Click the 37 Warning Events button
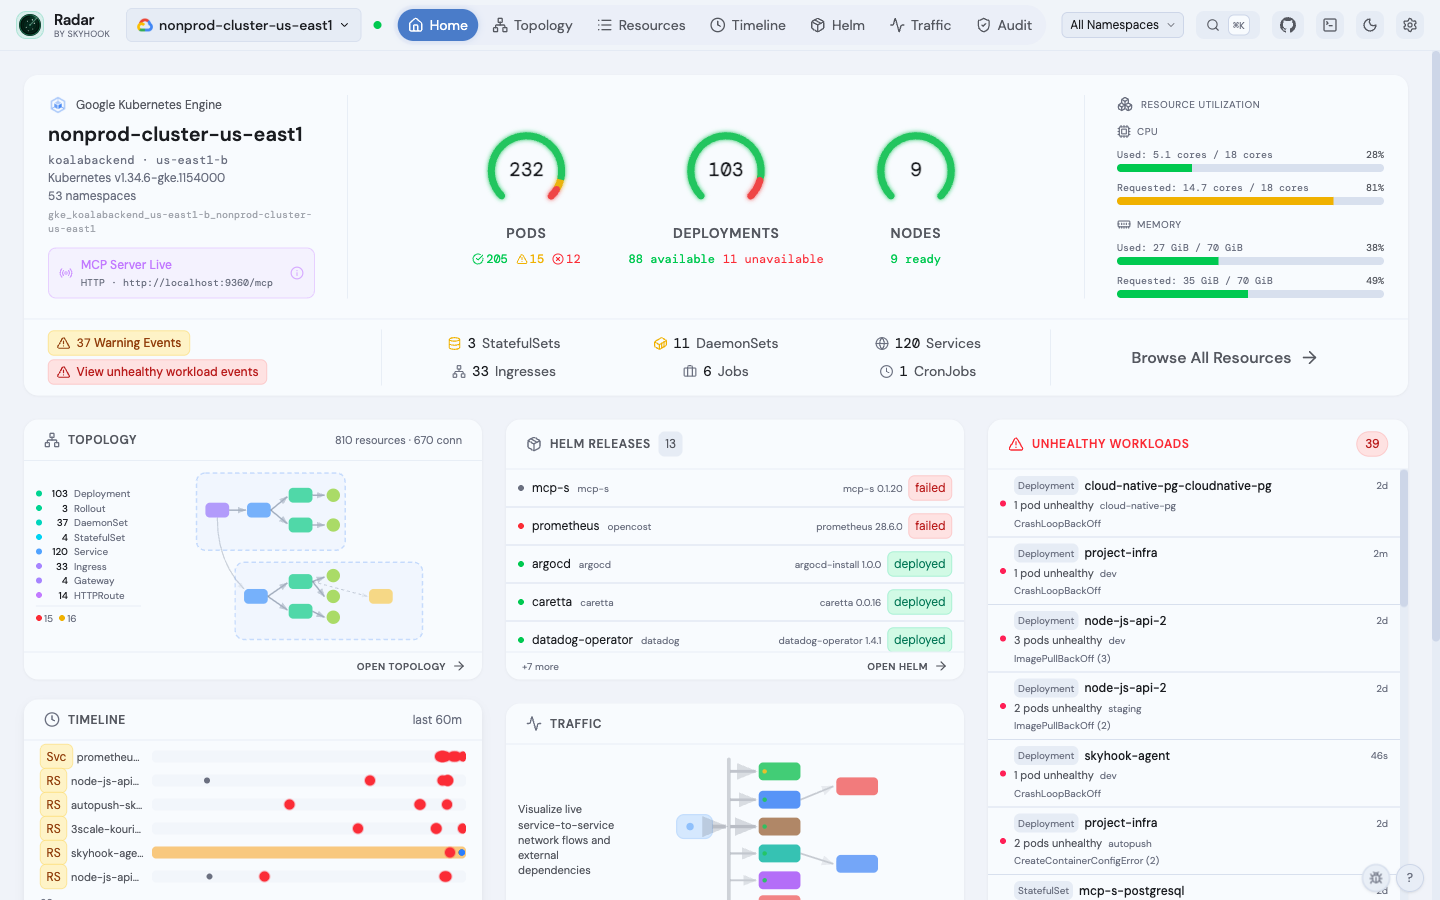Screen dimensions: 1440x900 [x=119, y=343]
